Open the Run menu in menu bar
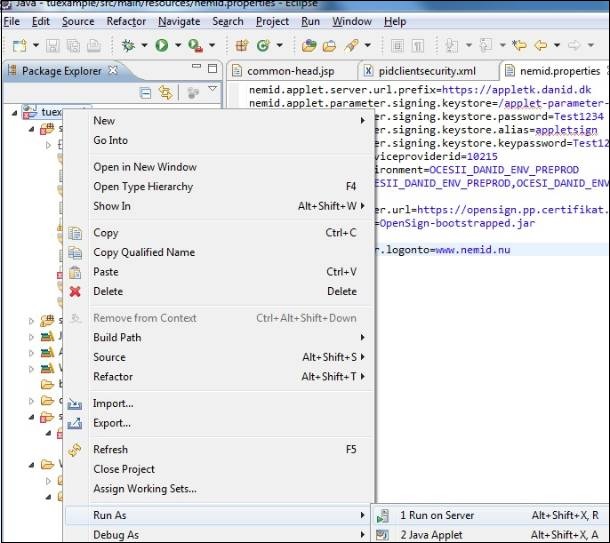610x543 pixels. coord(310,21)
